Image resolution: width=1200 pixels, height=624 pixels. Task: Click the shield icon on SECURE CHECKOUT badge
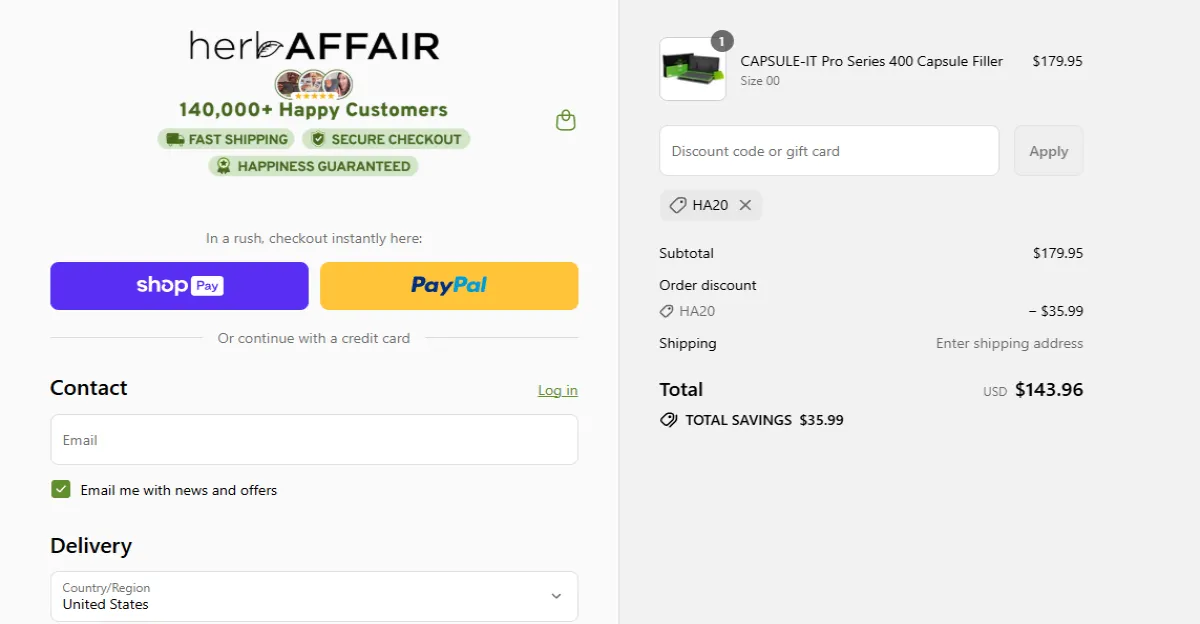coord(317,139)
